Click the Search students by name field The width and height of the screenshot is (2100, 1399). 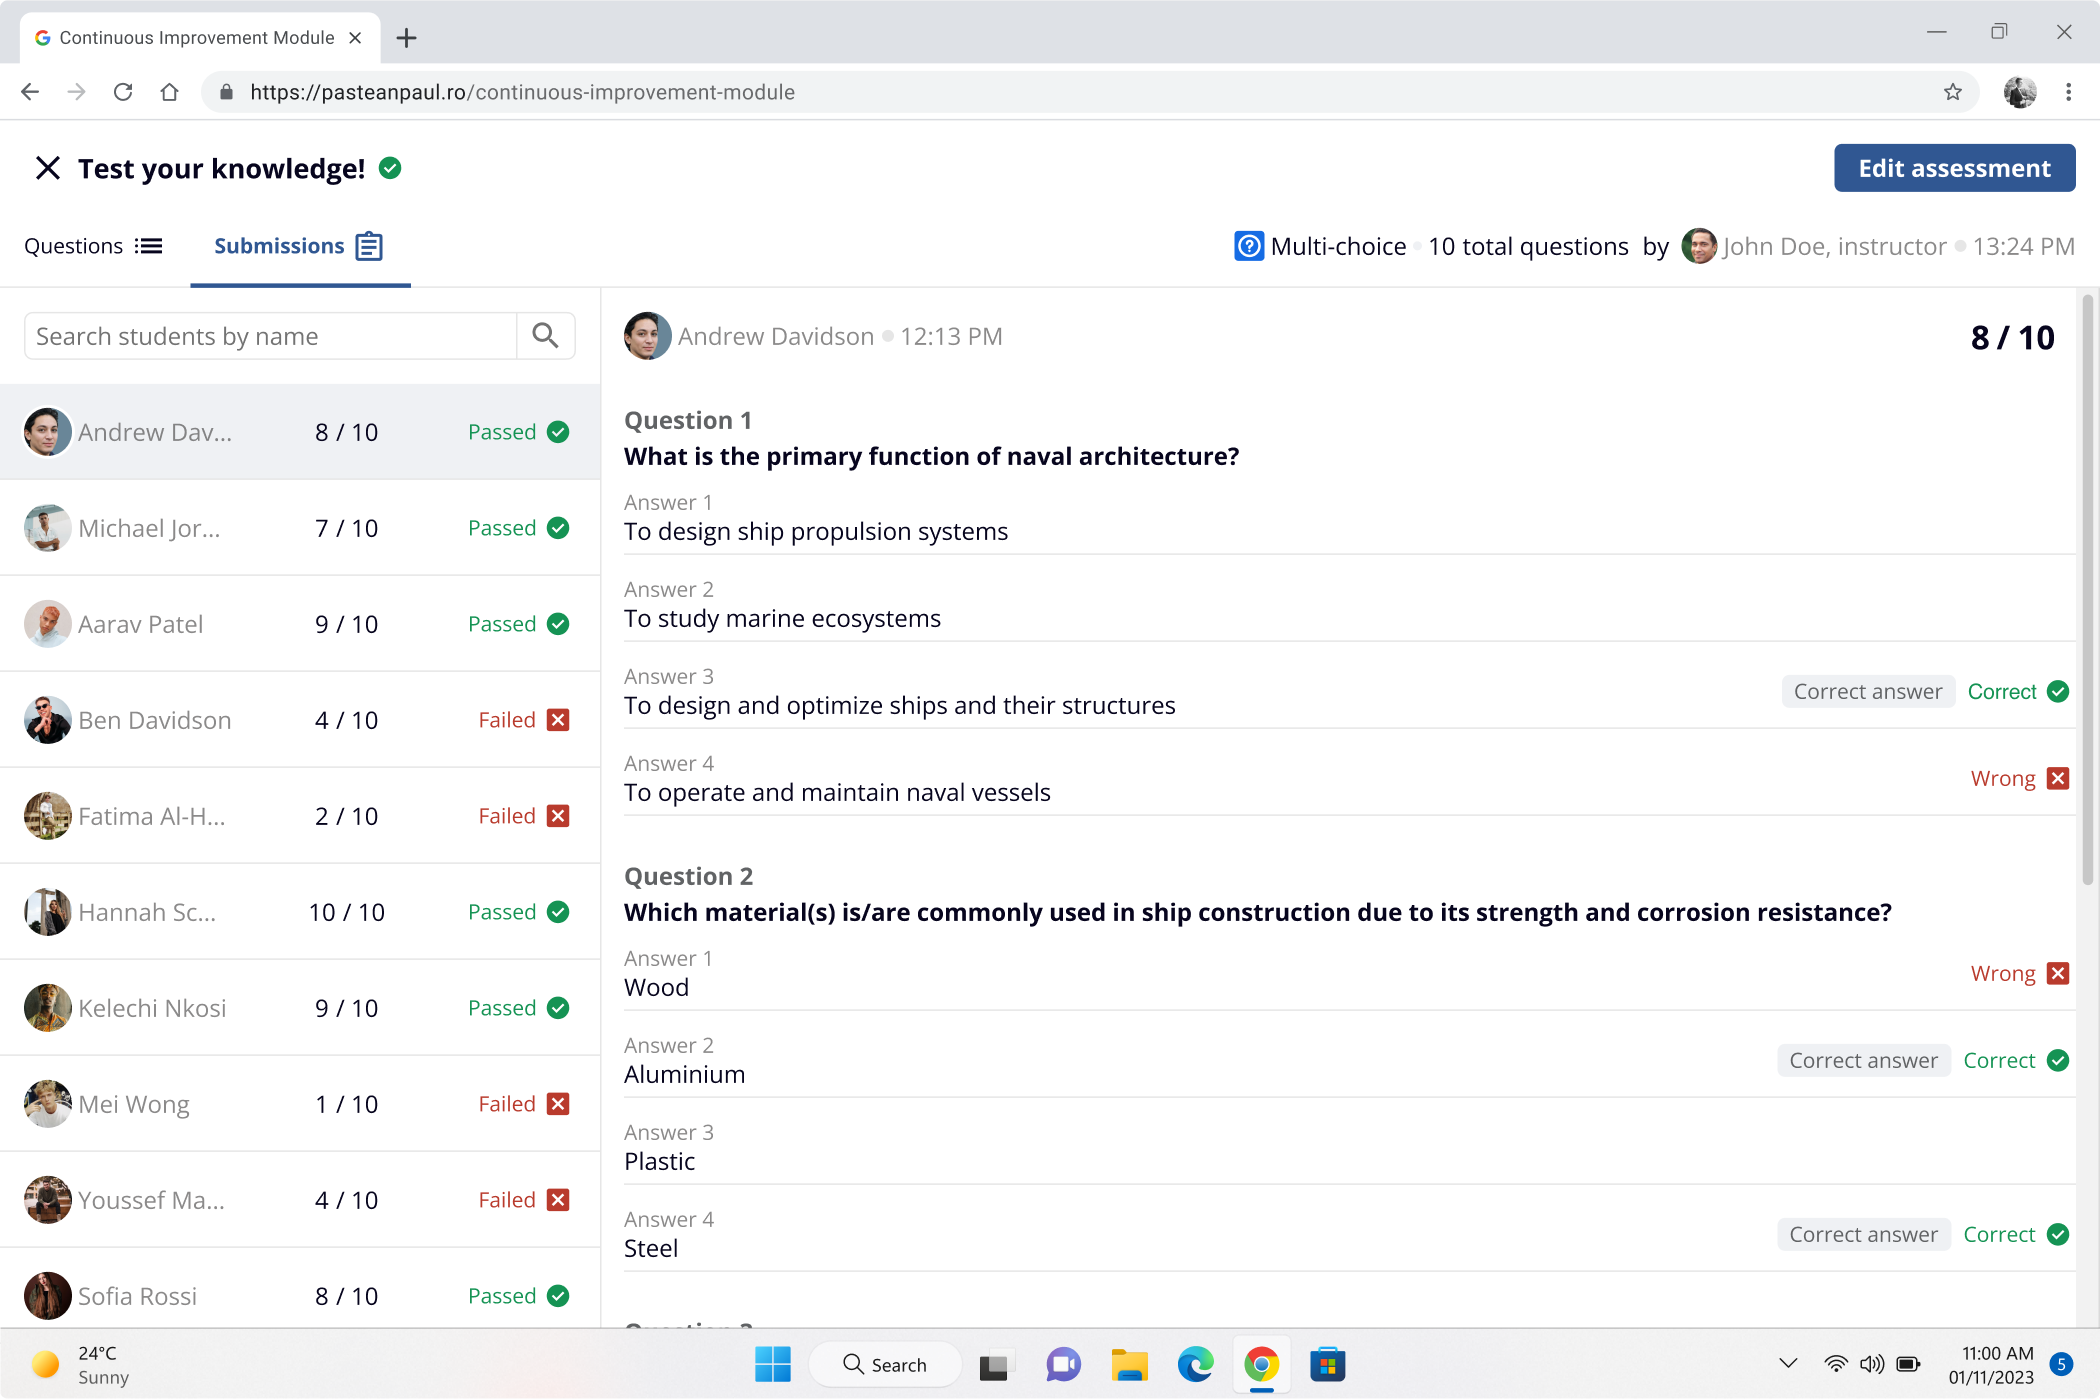pos(270,336)
